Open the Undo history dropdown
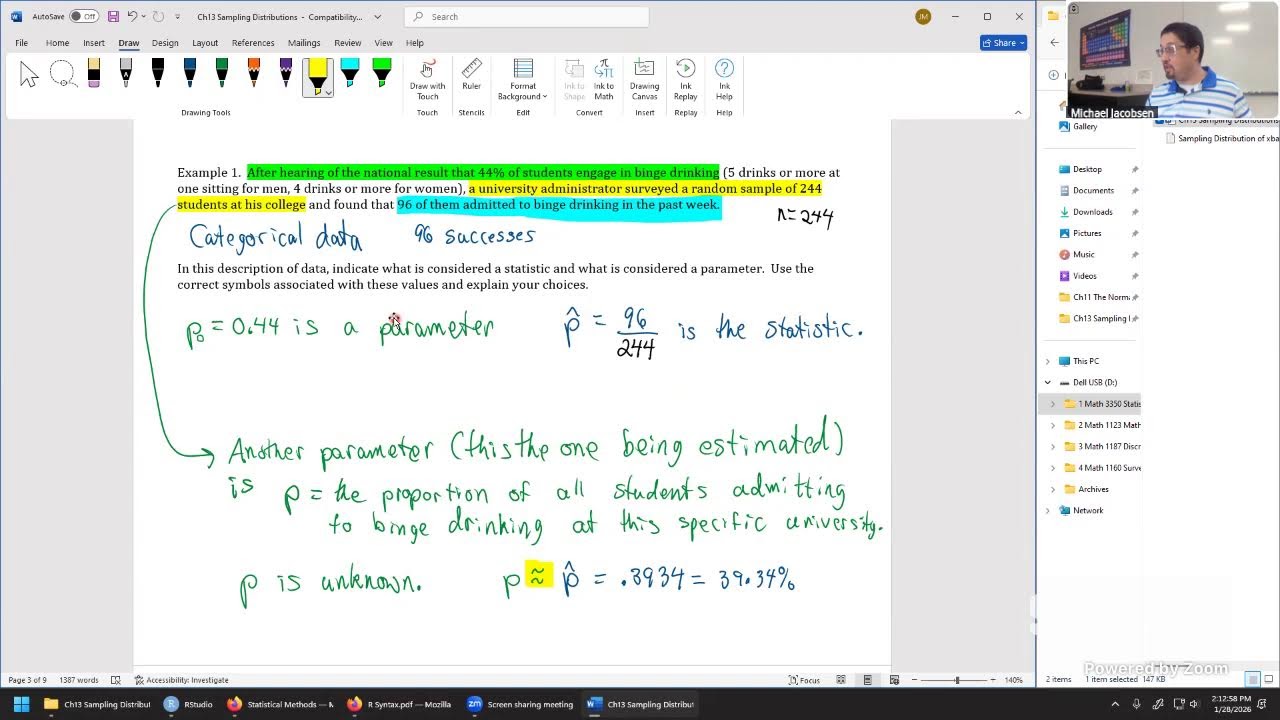1280x720 pixels. tap(143, 17)
